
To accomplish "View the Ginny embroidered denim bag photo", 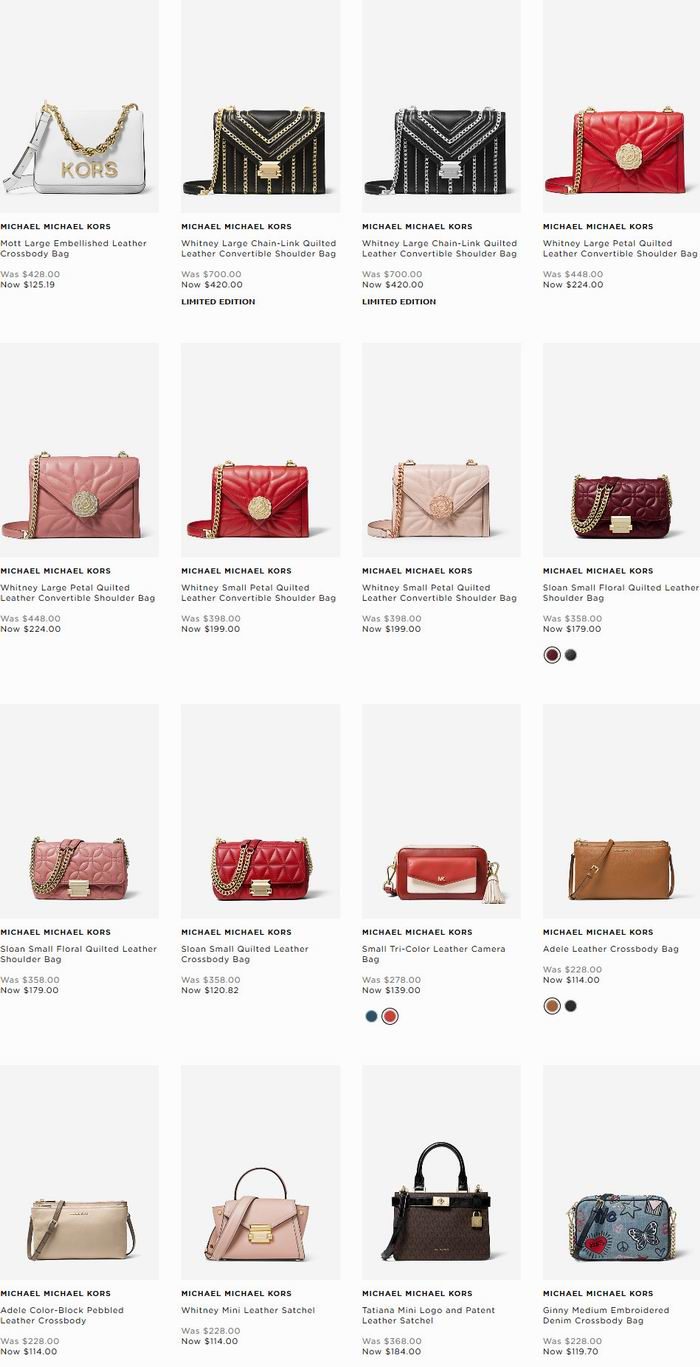I will [621, 1172].
